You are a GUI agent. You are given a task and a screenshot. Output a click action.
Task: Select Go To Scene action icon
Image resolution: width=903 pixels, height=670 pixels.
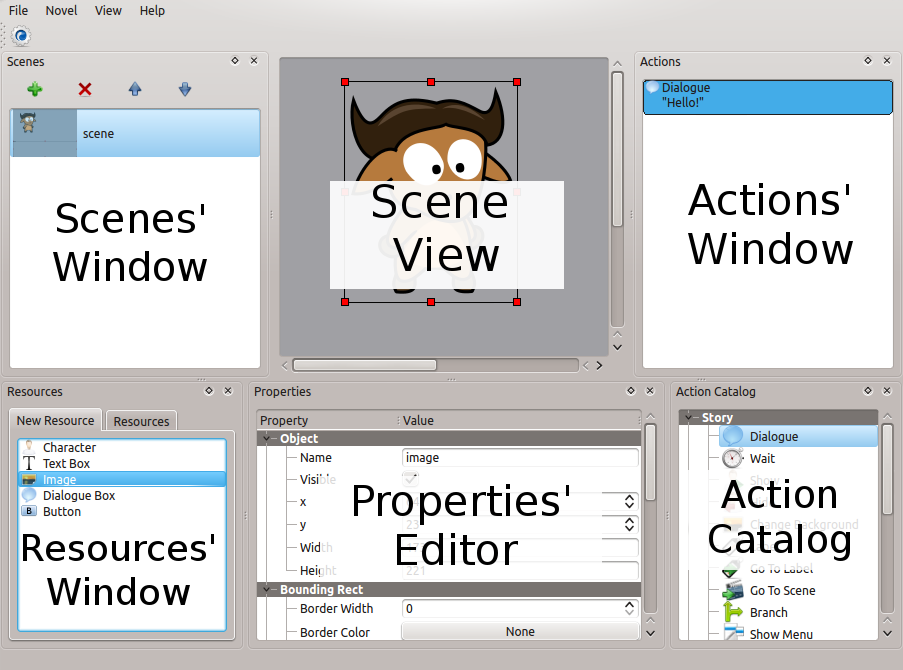pyautogui.click(x=733, y=591)
